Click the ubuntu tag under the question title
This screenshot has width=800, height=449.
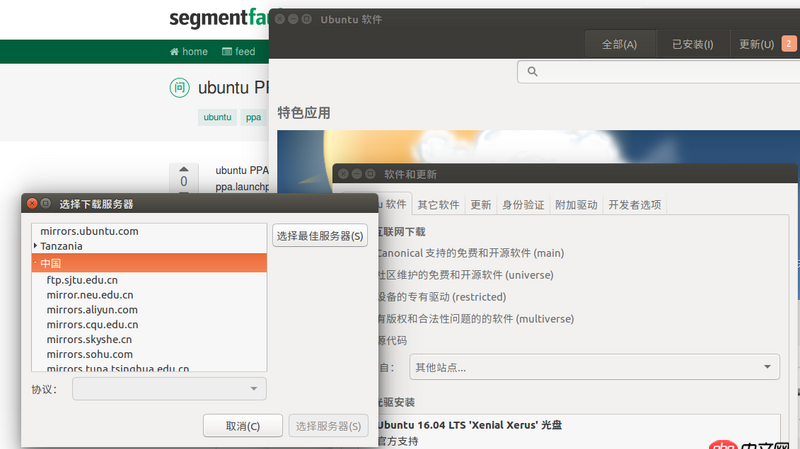point(217,117)
